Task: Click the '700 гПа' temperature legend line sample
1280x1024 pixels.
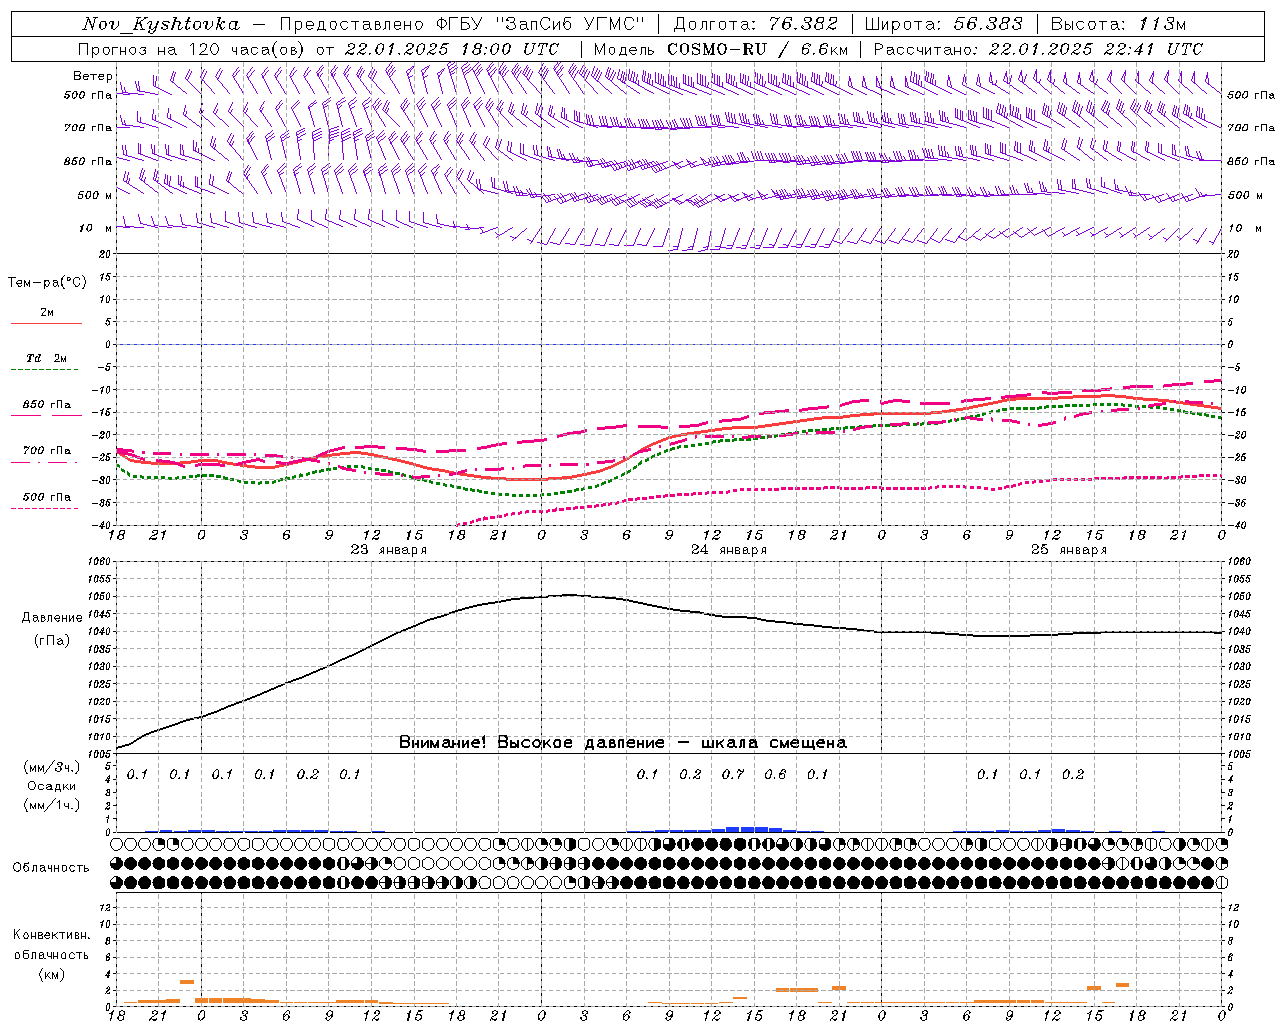Action: tap(46, 462)
